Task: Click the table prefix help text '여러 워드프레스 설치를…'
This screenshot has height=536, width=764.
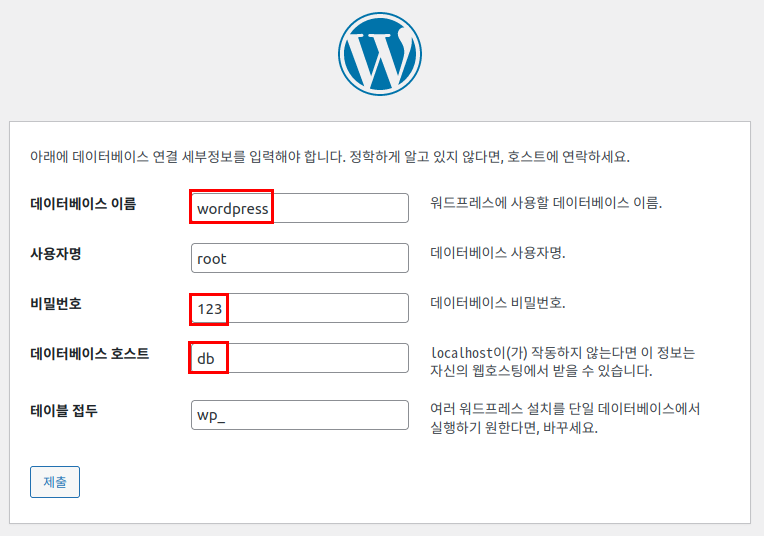Action: pos(565,418)
